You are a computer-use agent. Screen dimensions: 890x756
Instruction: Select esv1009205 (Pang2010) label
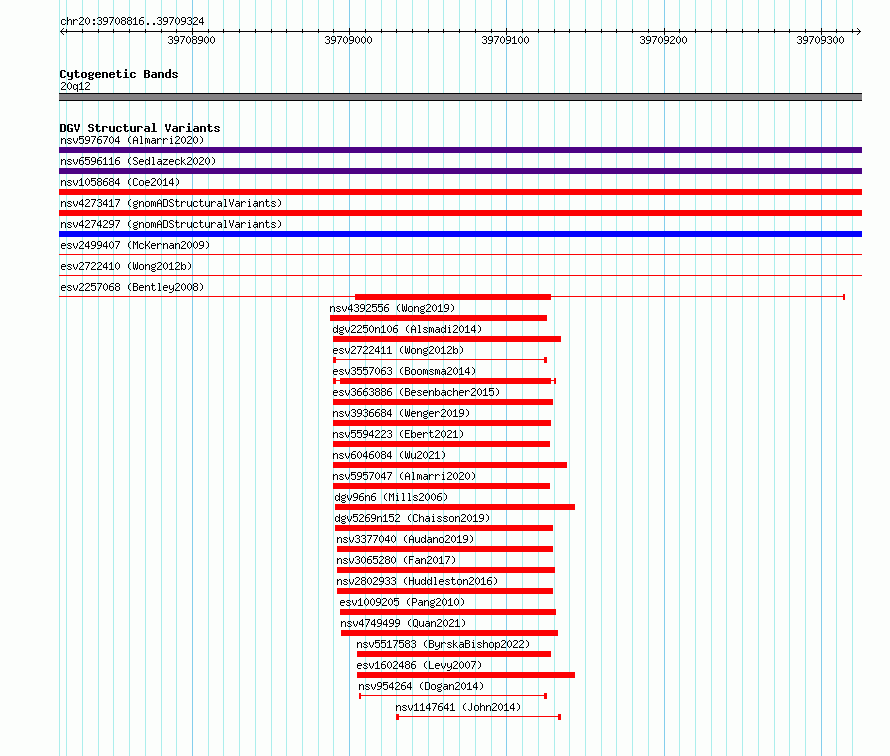coord(402,602)
